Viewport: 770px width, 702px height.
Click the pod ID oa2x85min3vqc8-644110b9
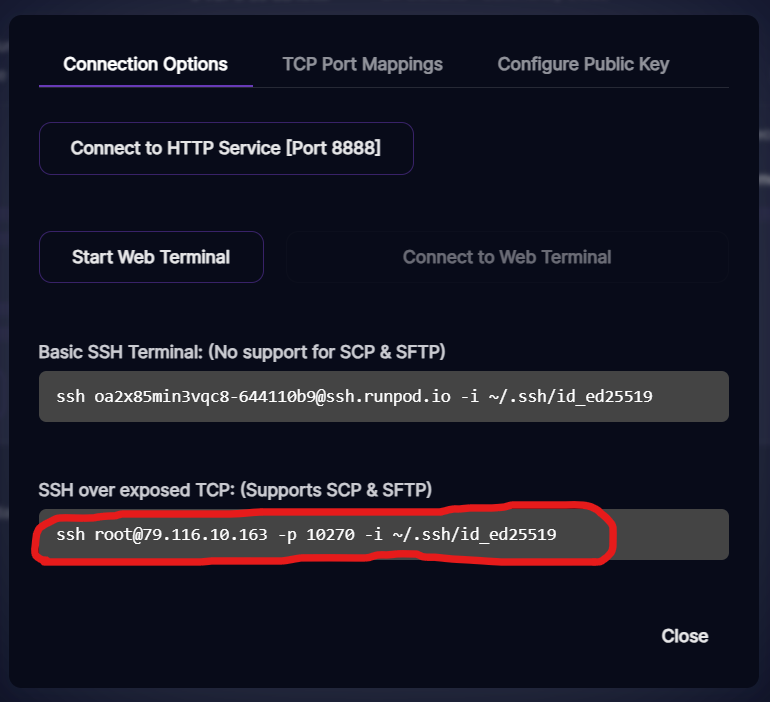pos(204,396)
